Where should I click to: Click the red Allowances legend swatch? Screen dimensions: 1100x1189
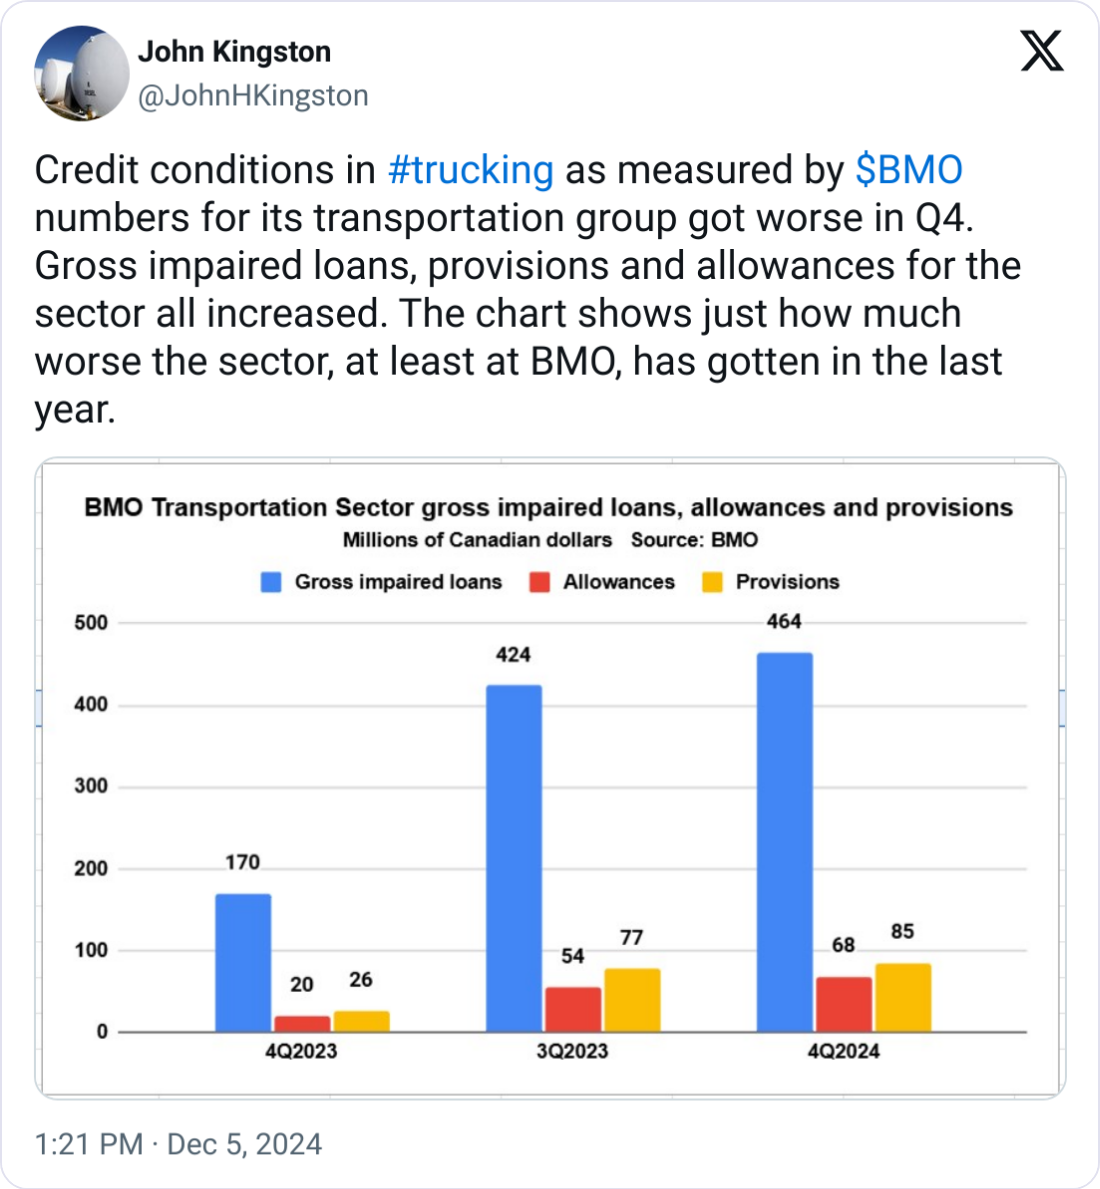tap(540, 582)
